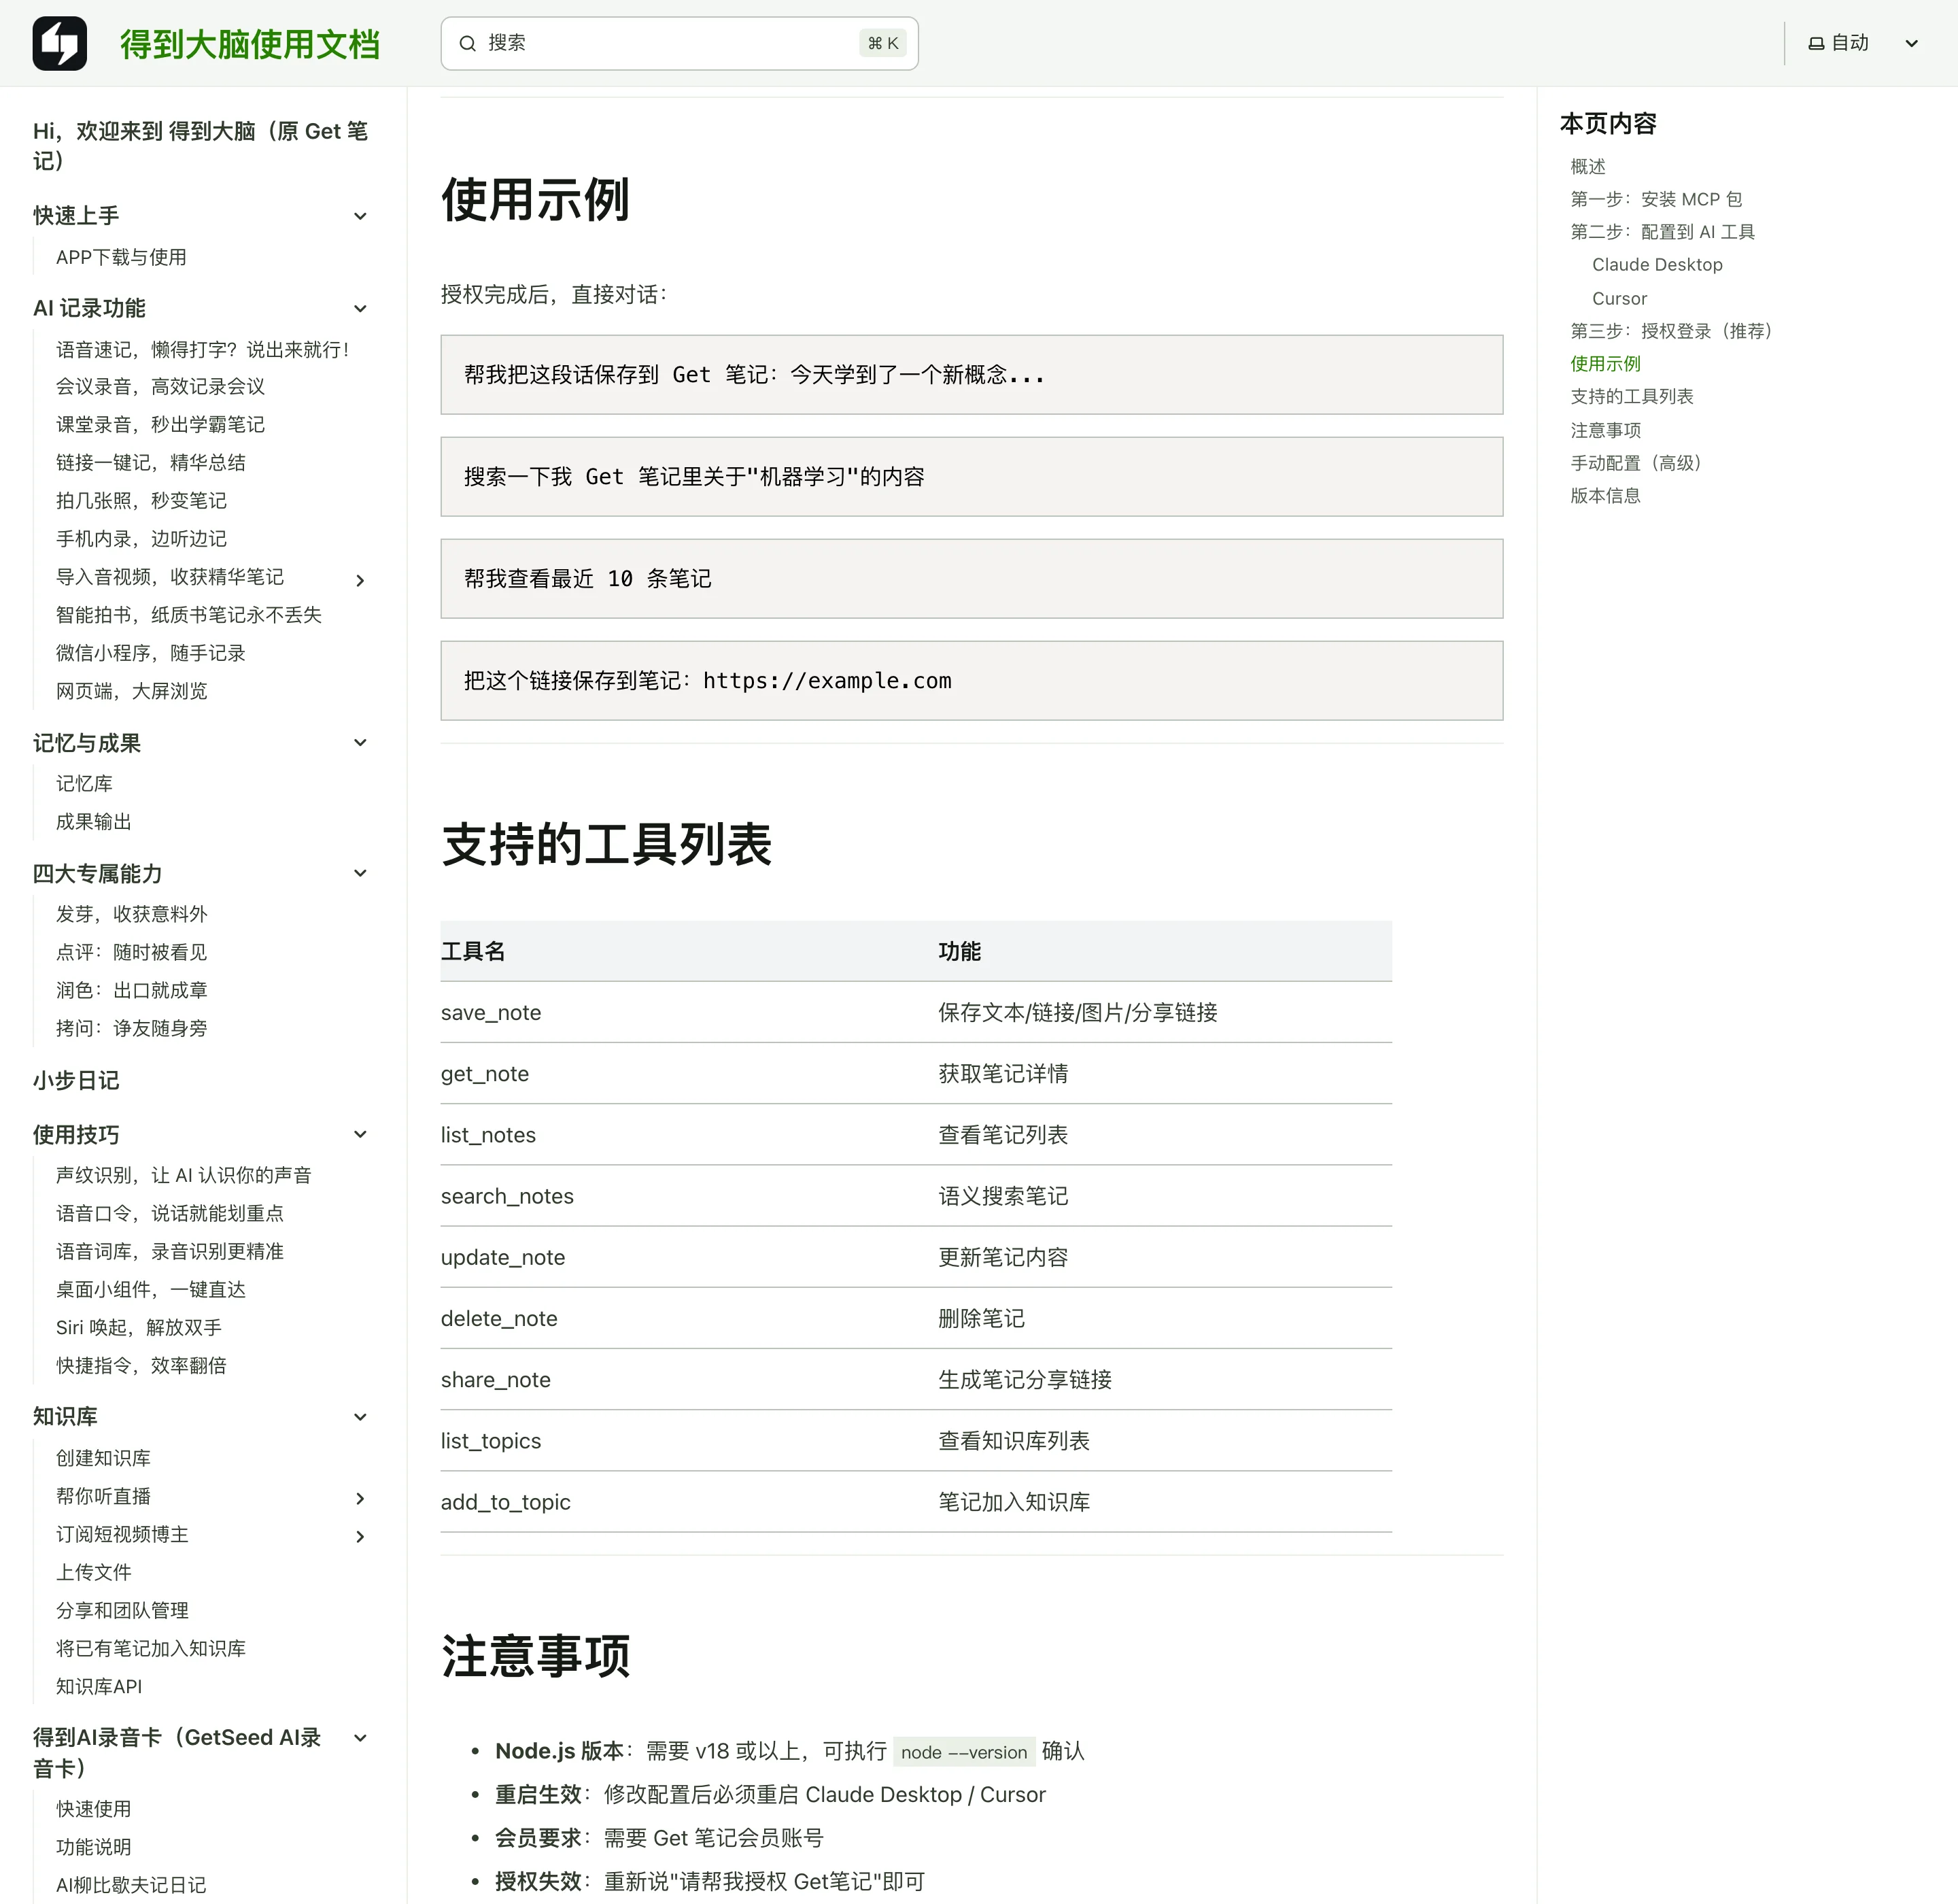
Task: Jump to 版本信息 section
Action: 1605,495
